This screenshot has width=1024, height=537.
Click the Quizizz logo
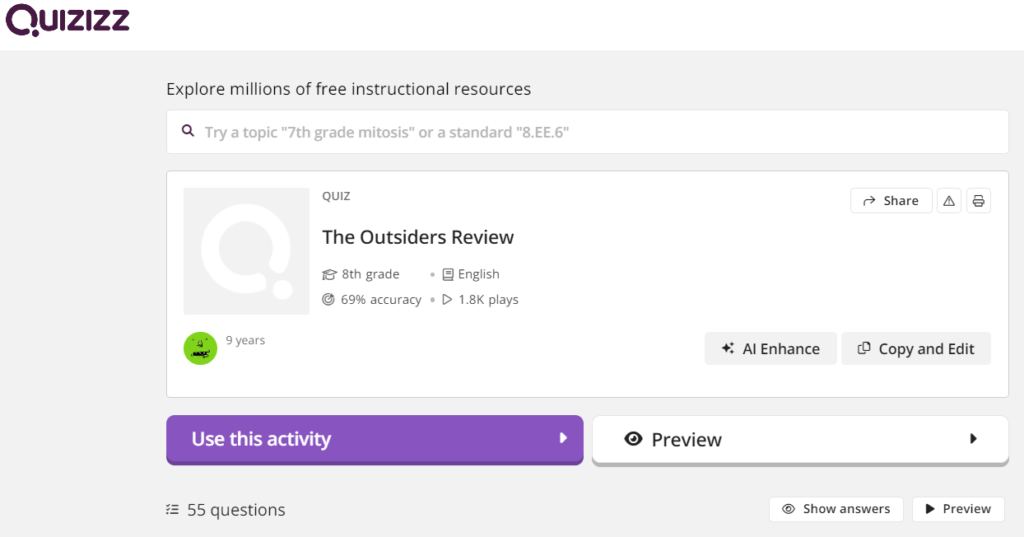(67, 19)
